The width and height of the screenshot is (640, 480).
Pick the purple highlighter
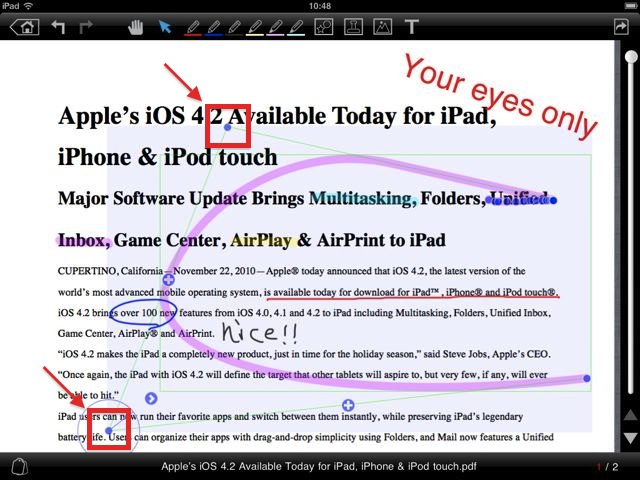click(276, 28)
